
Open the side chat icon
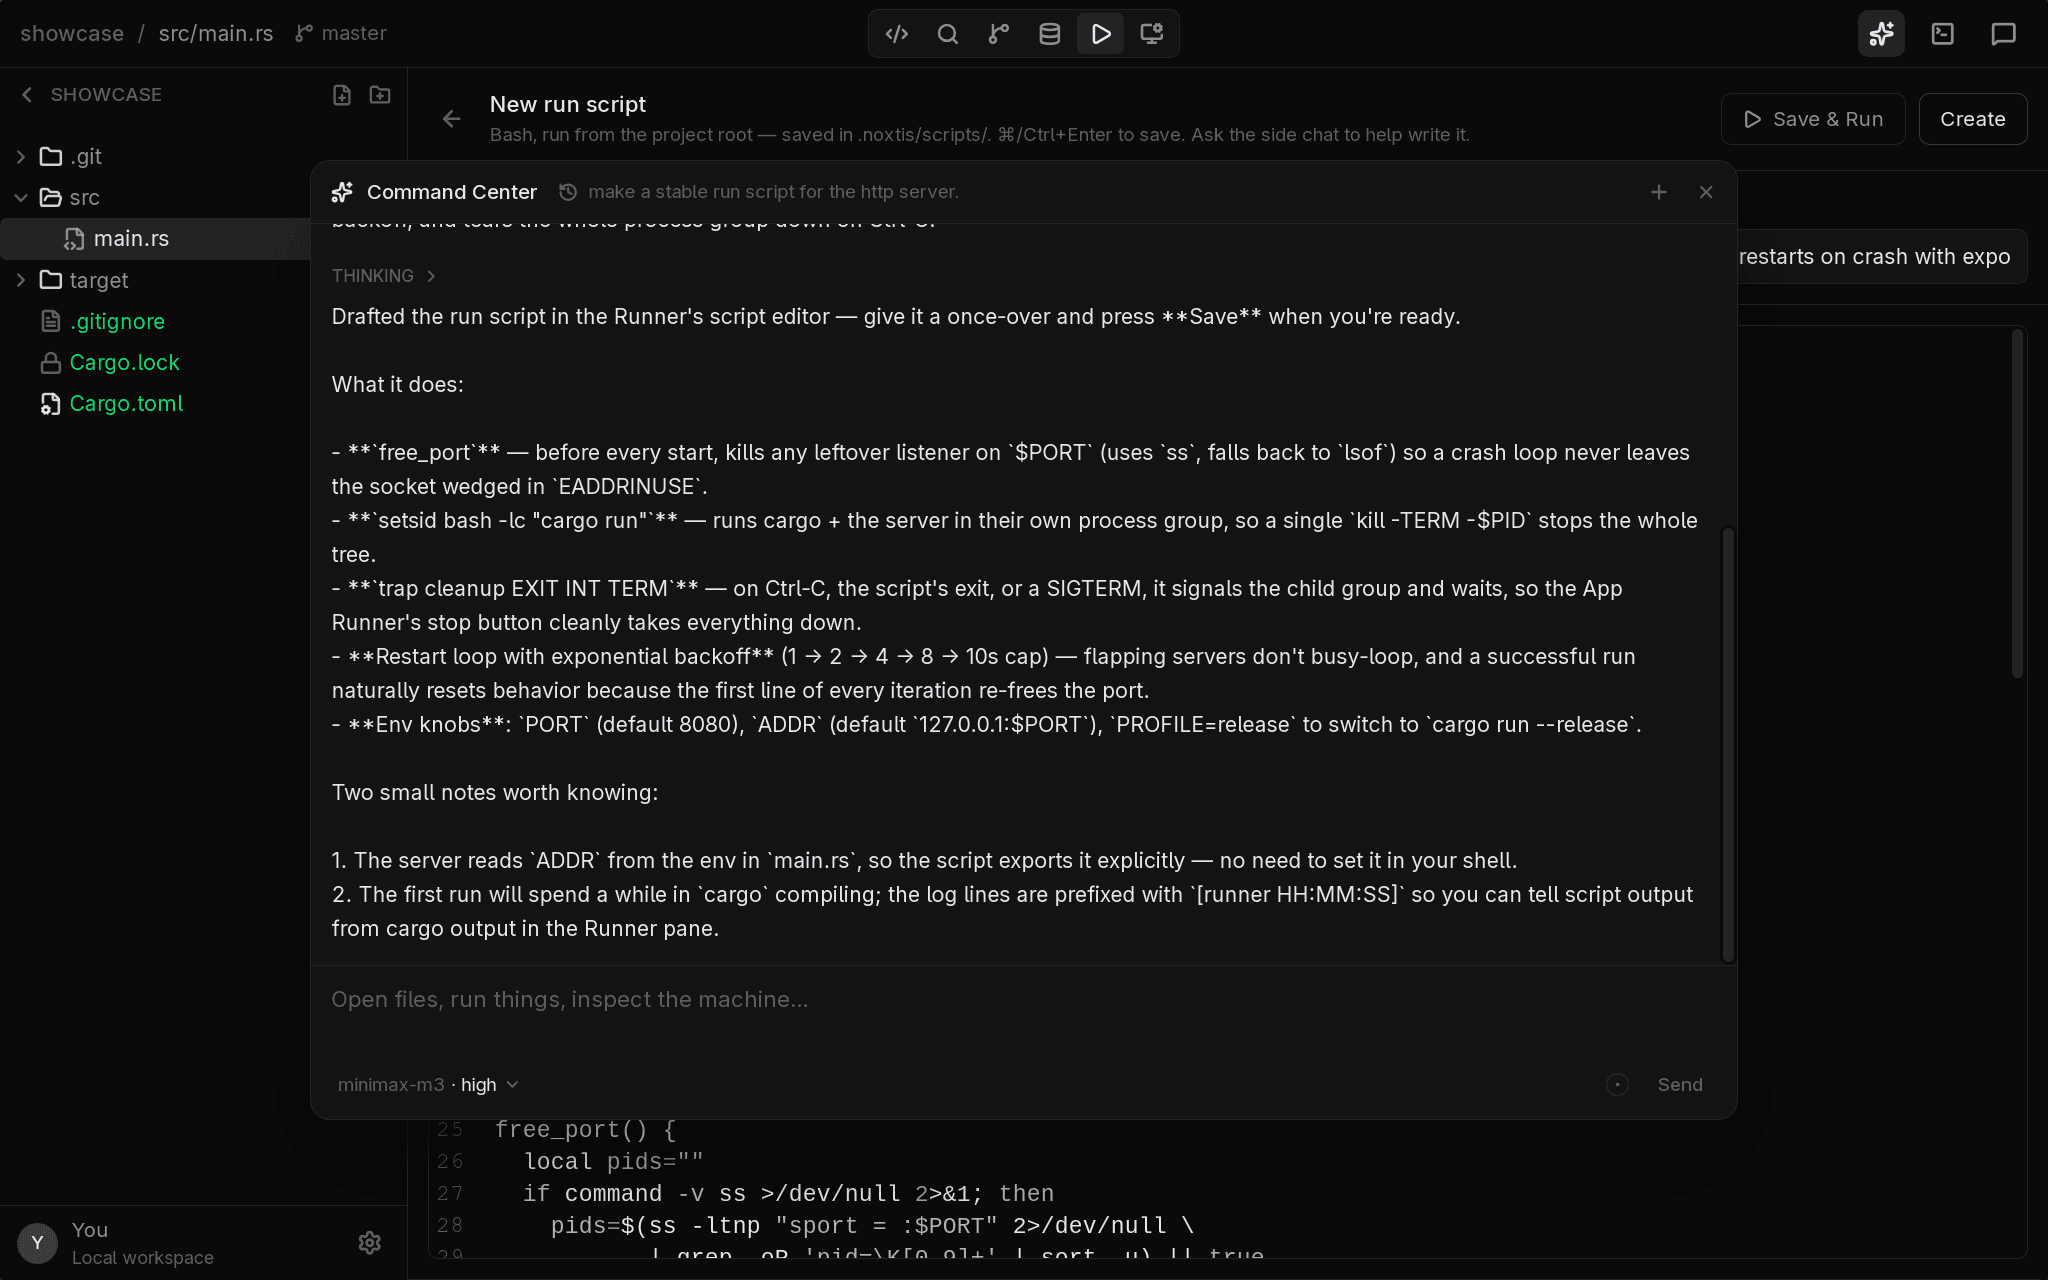2003,34
